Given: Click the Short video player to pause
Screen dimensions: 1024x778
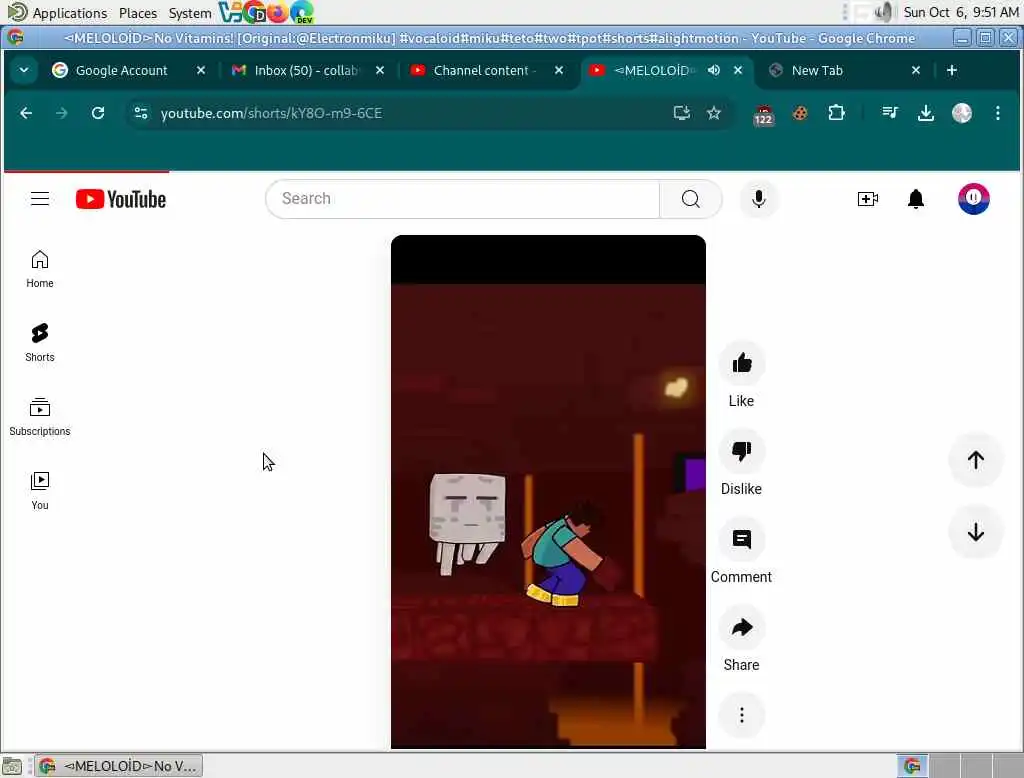Looking at the screenshot, I should click(548, 491).
